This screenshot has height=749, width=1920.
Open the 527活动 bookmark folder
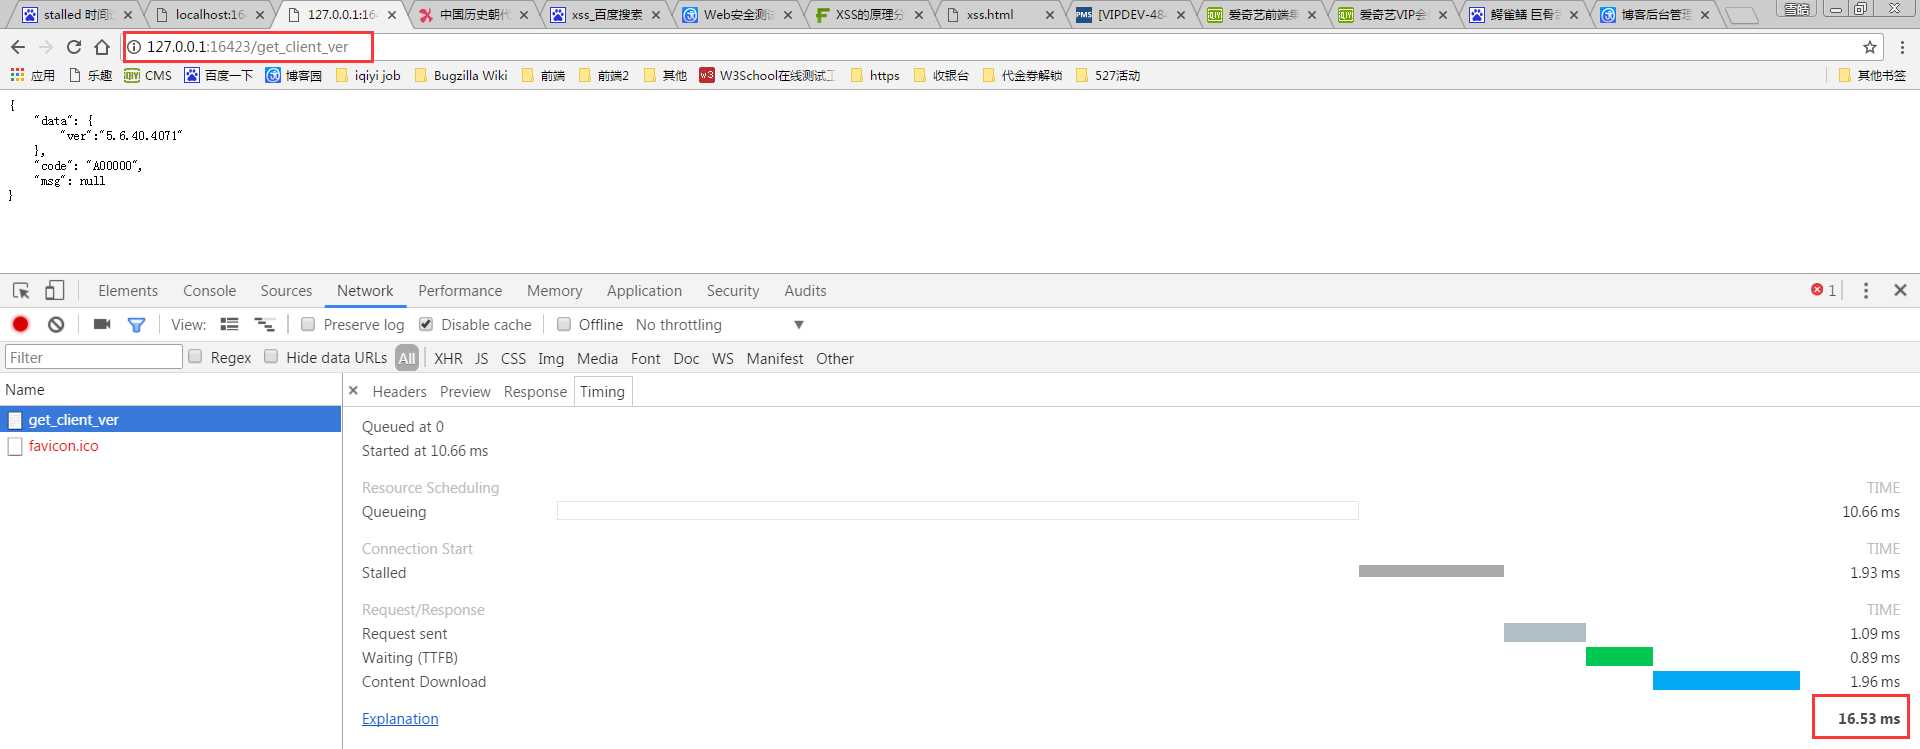(x=1108, y=75)
